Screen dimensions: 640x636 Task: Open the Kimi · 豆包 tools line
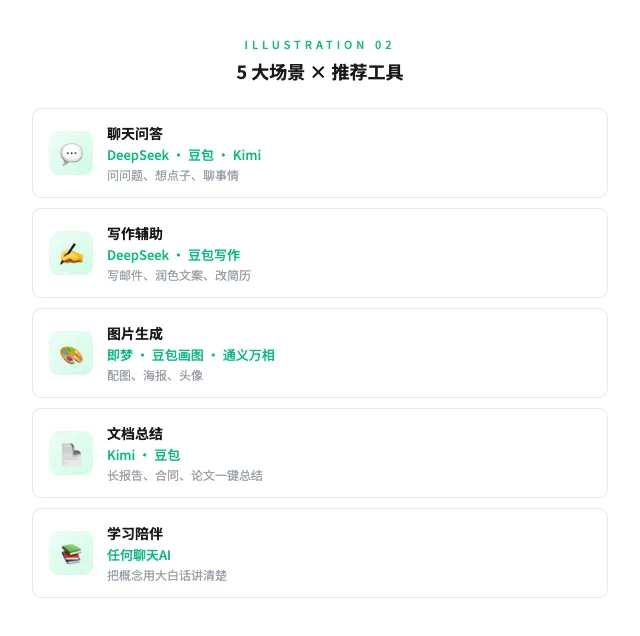[143, 455]
